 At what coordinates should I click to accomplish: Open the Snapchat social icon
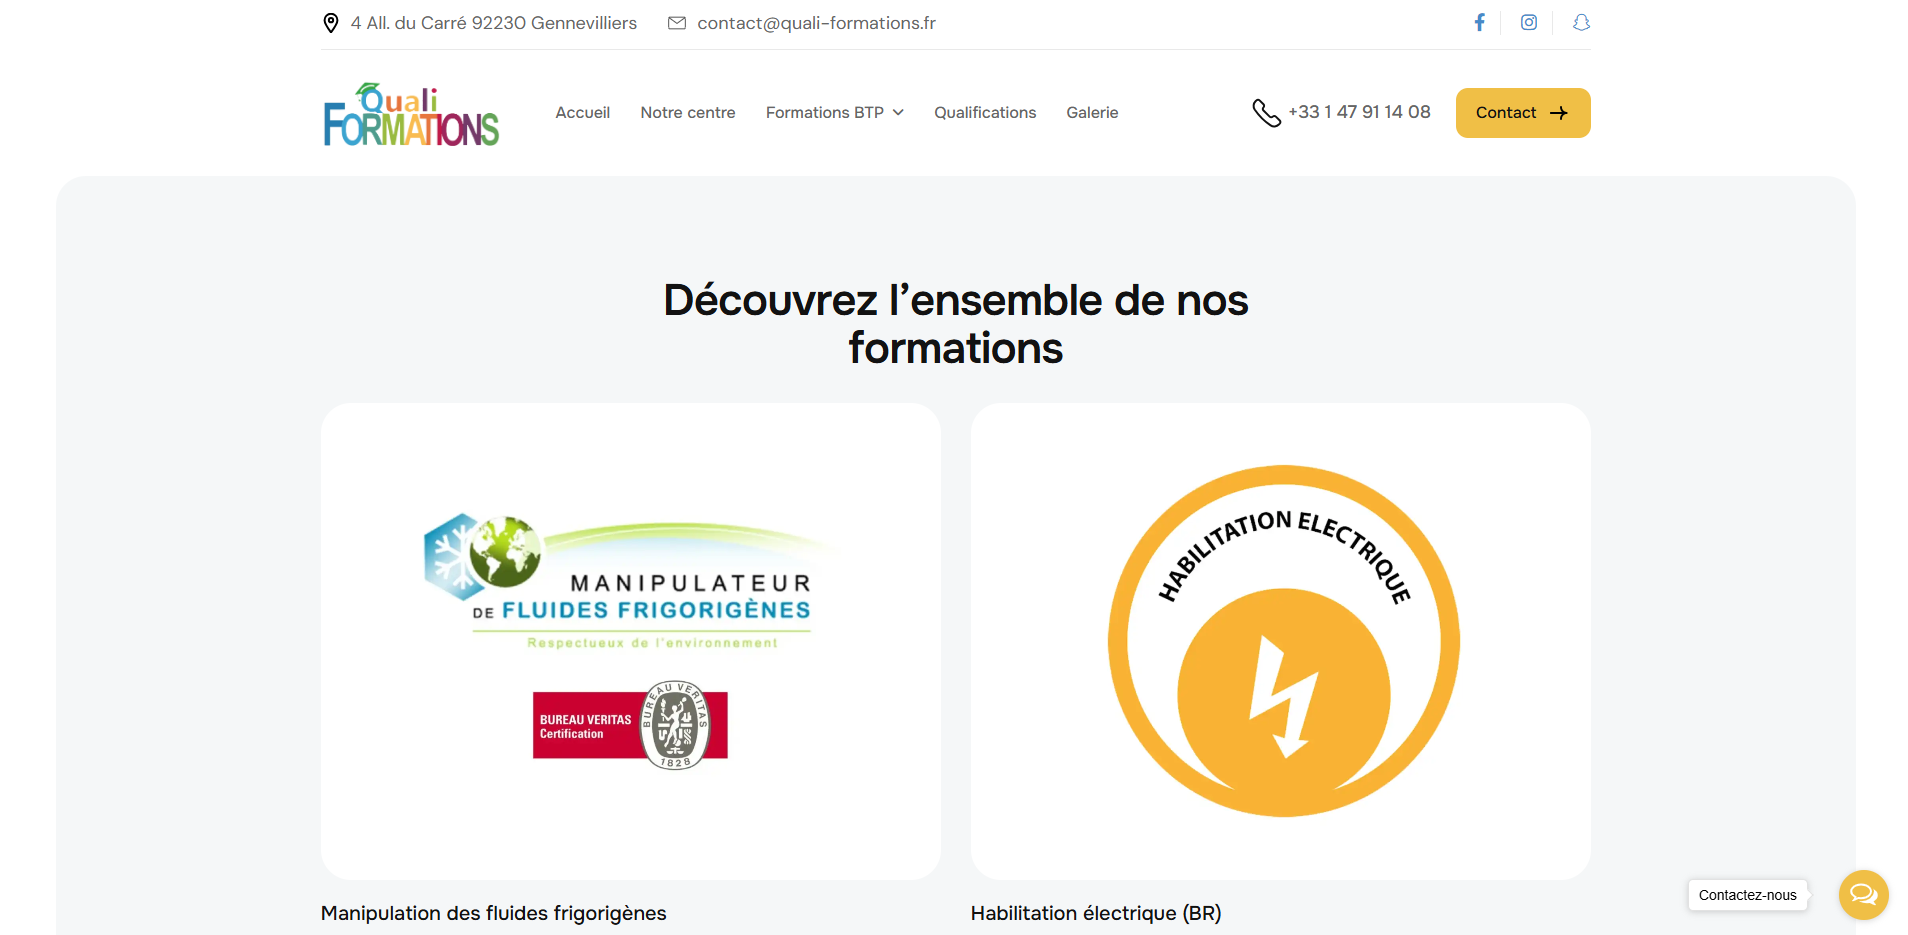coord(1581,22)
